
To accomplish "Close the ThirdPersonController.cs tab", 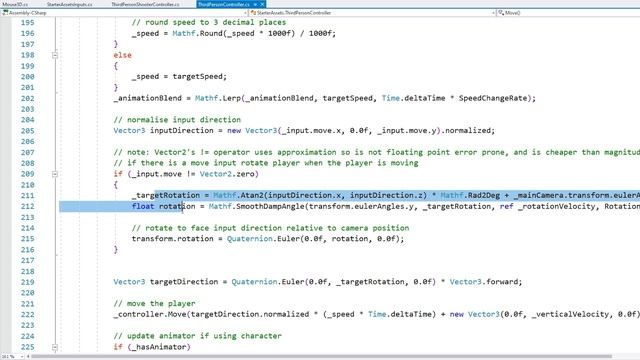I will (x=262, y=4).
